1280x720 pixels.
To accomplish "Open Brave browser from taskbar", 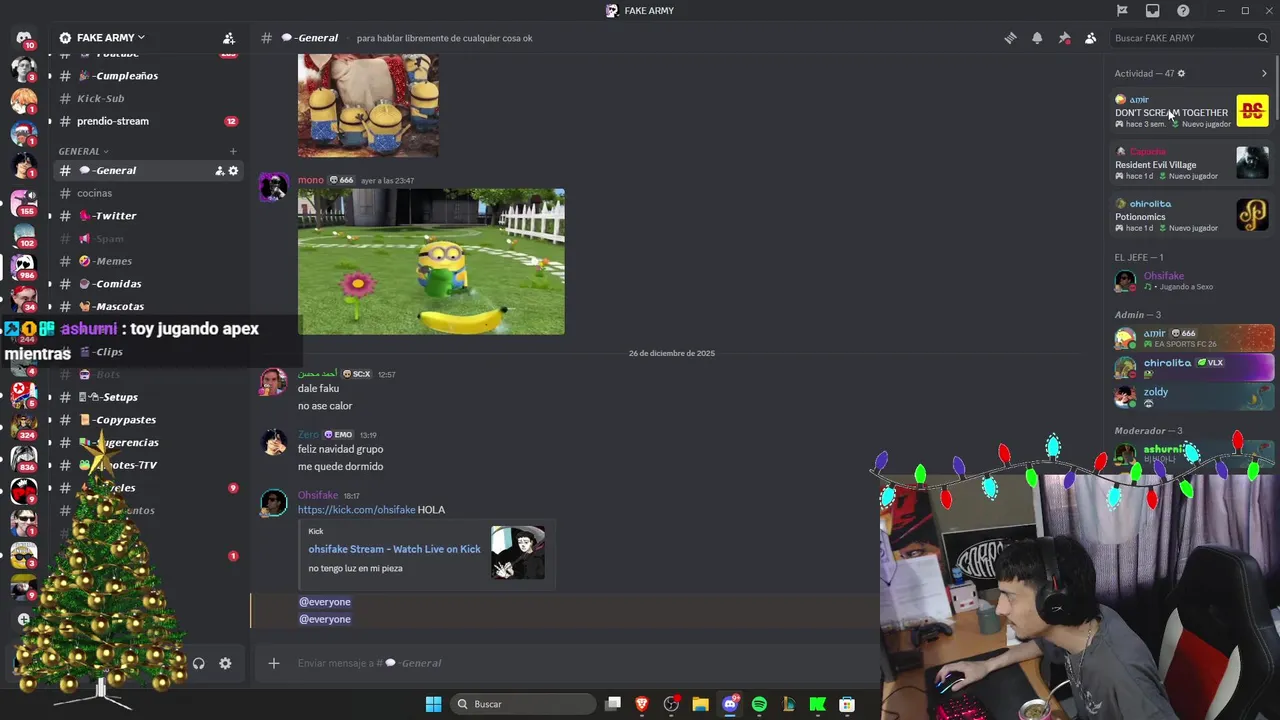I will [642, 704].
